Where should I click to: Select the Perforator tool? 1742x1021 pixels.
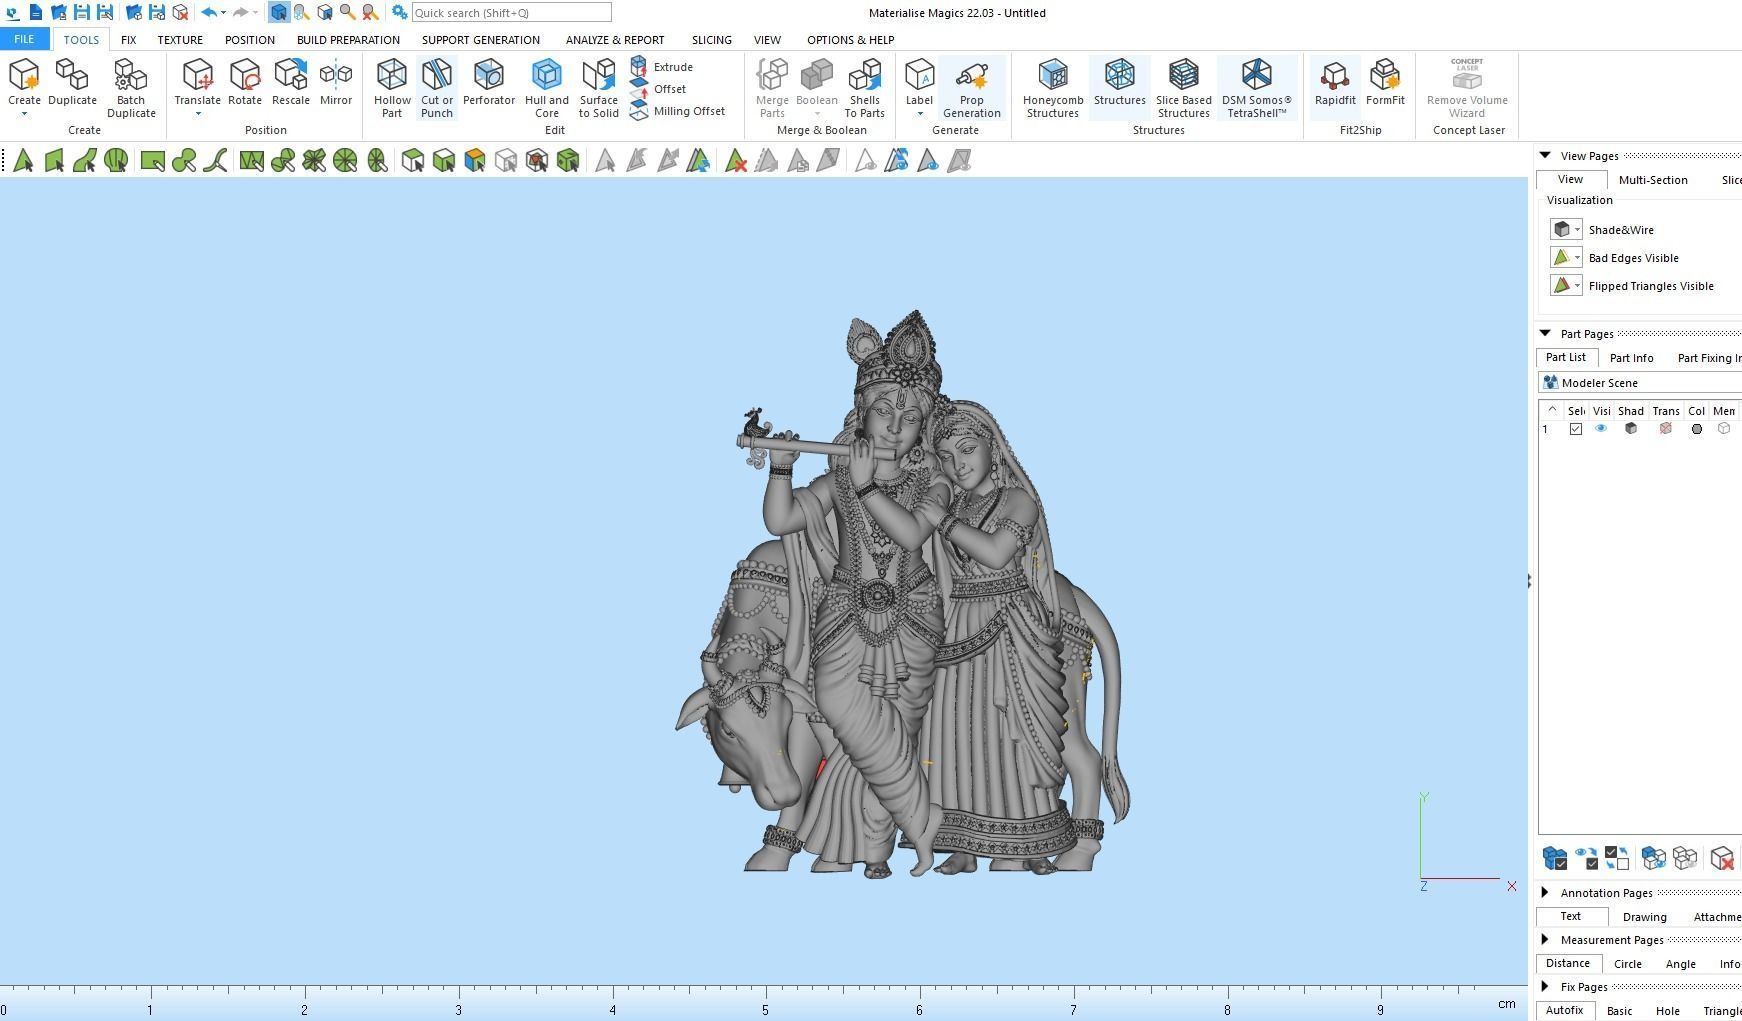pos(489,82)
